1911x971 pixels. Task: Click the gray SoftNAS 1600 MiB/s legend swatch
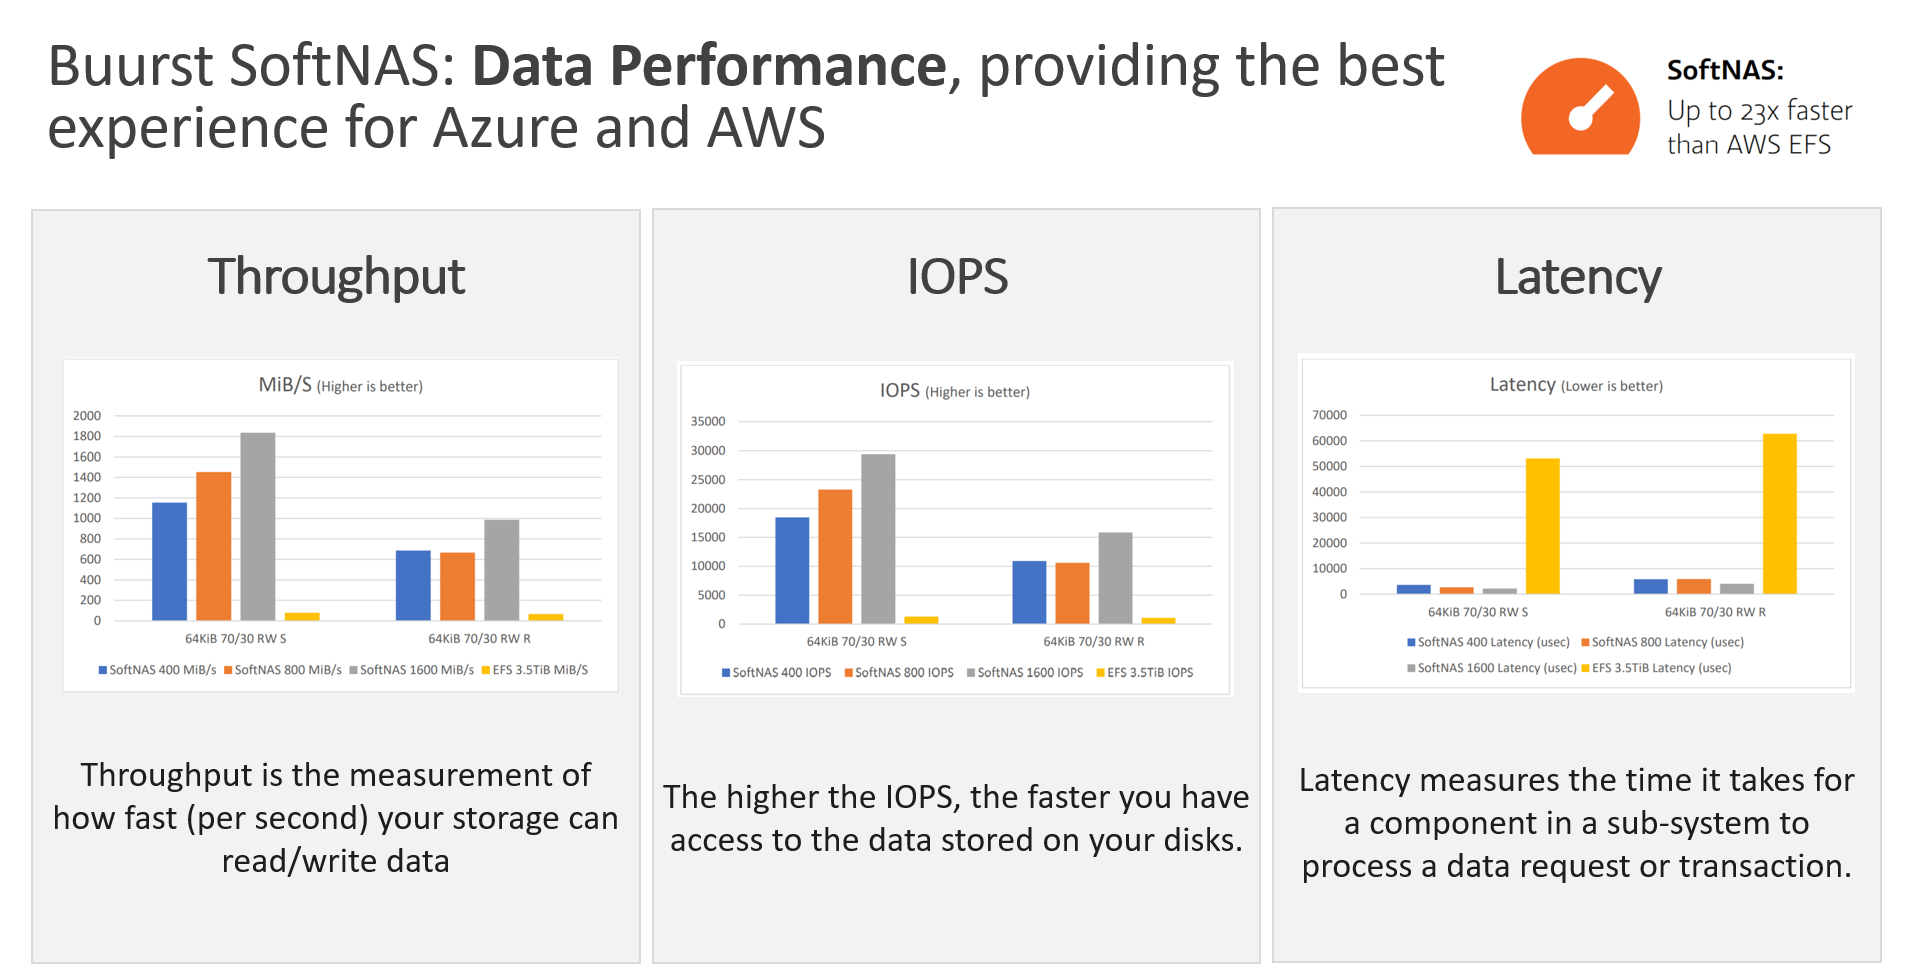click(353, 670)
